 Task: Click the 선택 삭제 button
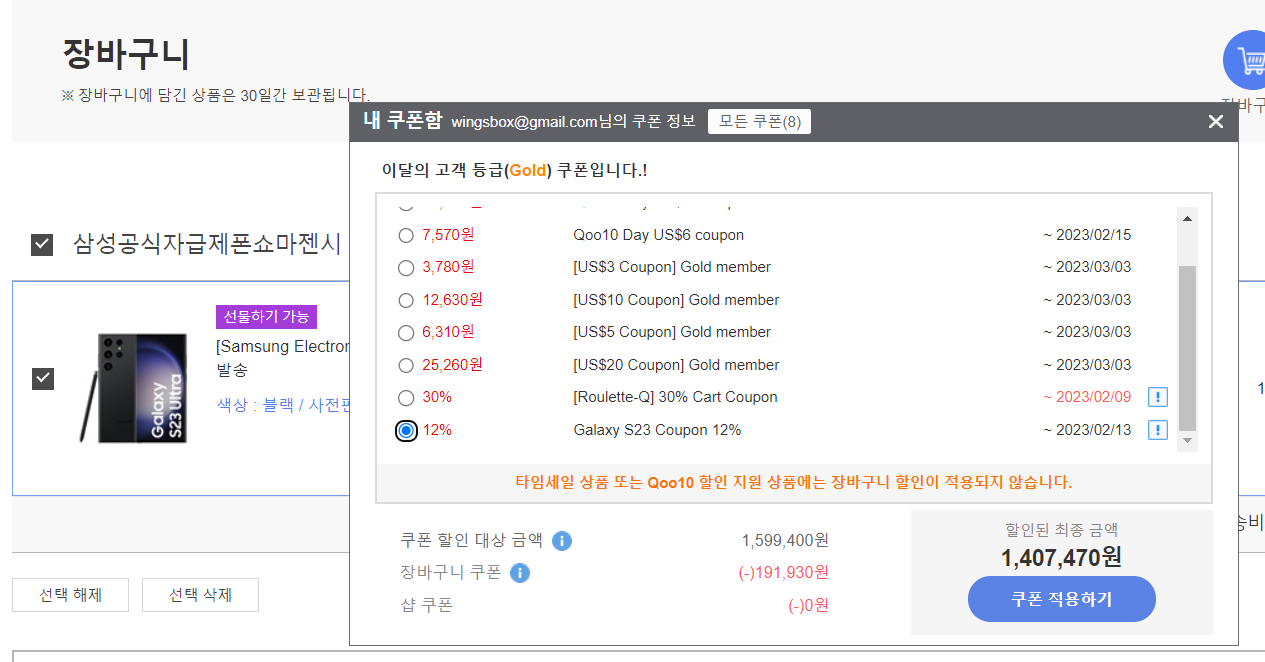200,595
